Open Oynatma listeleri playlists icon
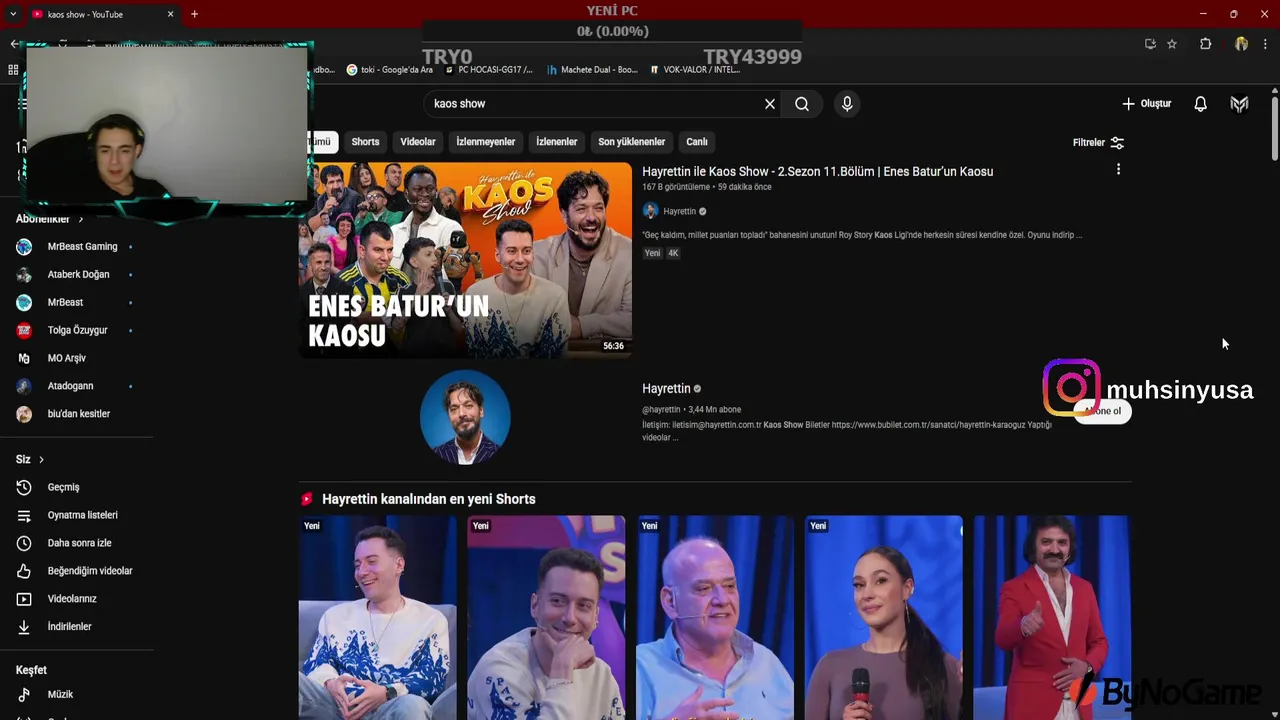This screenshot has width=1280, height=720. (x=24, y=515)
